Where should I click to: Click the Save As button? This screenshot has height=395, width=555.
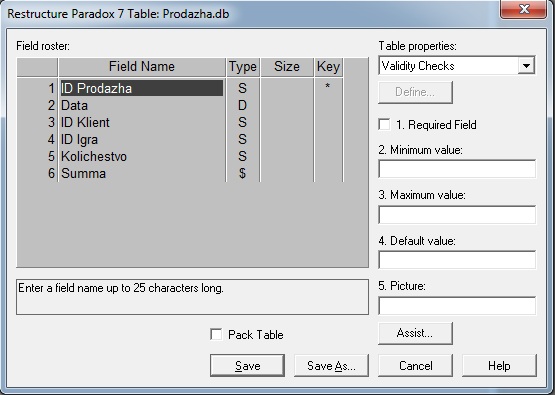click(331, 365)
